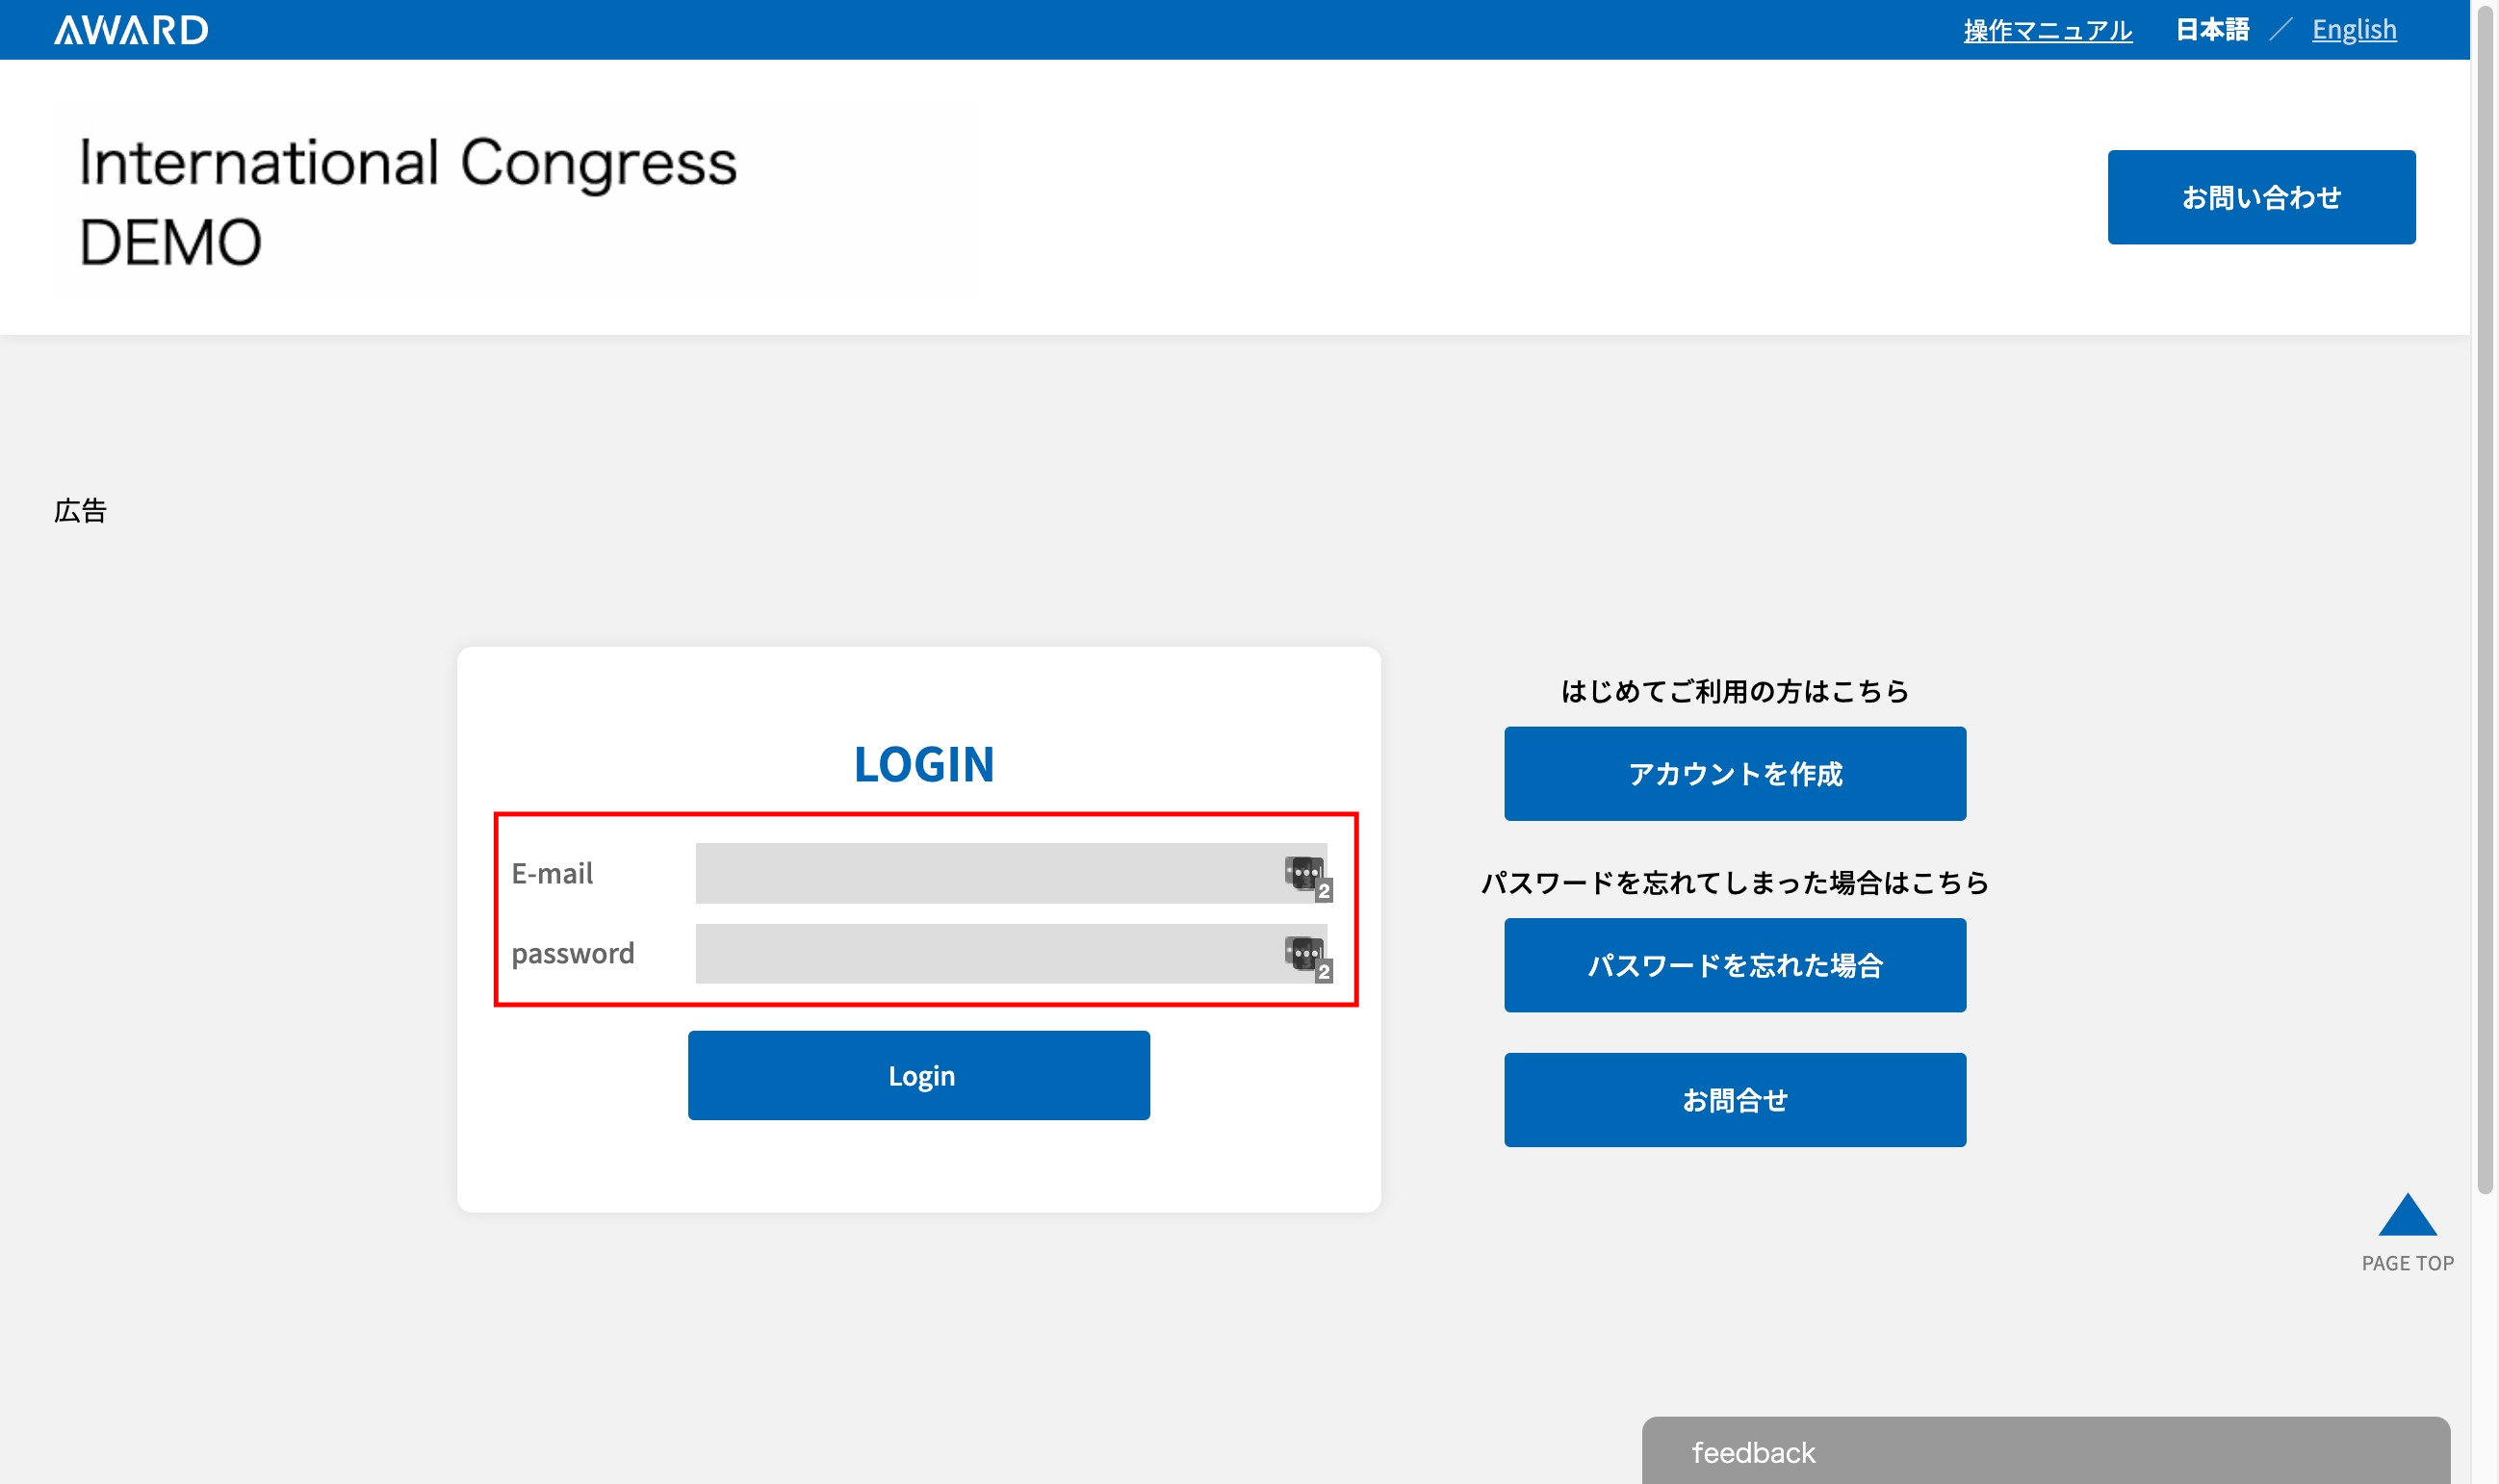
Task: Open the feedback tab
Action: point(2046,1451)
